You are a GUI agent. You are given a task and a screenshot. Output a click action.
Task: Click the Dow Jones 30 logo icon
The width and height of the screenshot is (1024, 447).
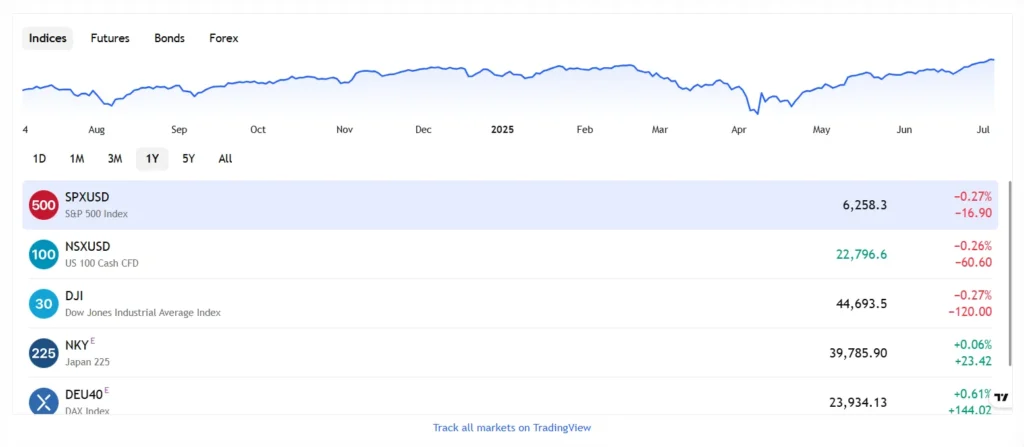click(x=44, y=303)
